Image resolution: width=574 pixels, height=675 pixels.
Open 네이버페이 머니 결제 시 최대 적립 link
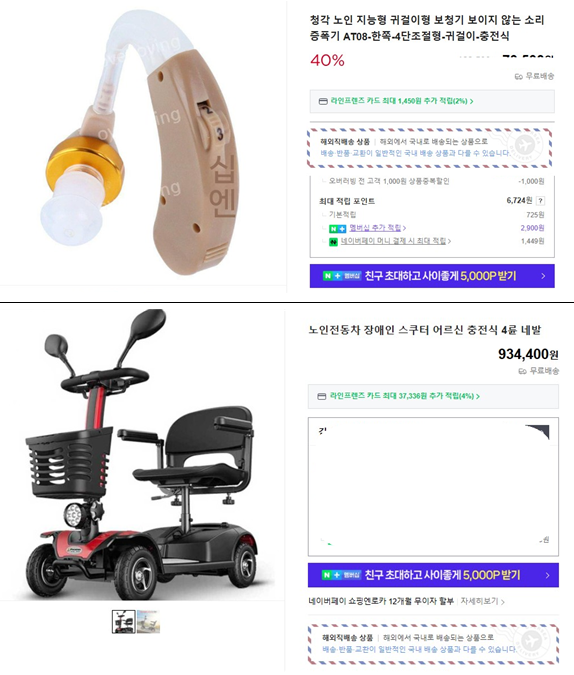[394, 241]
